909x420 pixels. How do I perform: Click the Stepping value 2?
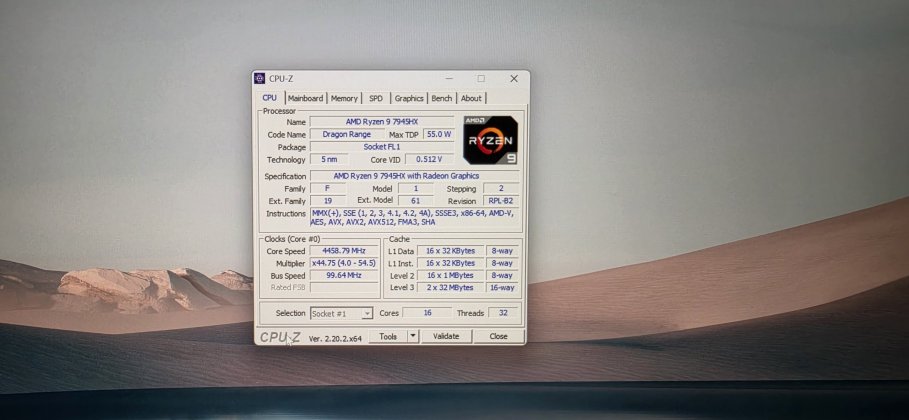coord(501,189)
